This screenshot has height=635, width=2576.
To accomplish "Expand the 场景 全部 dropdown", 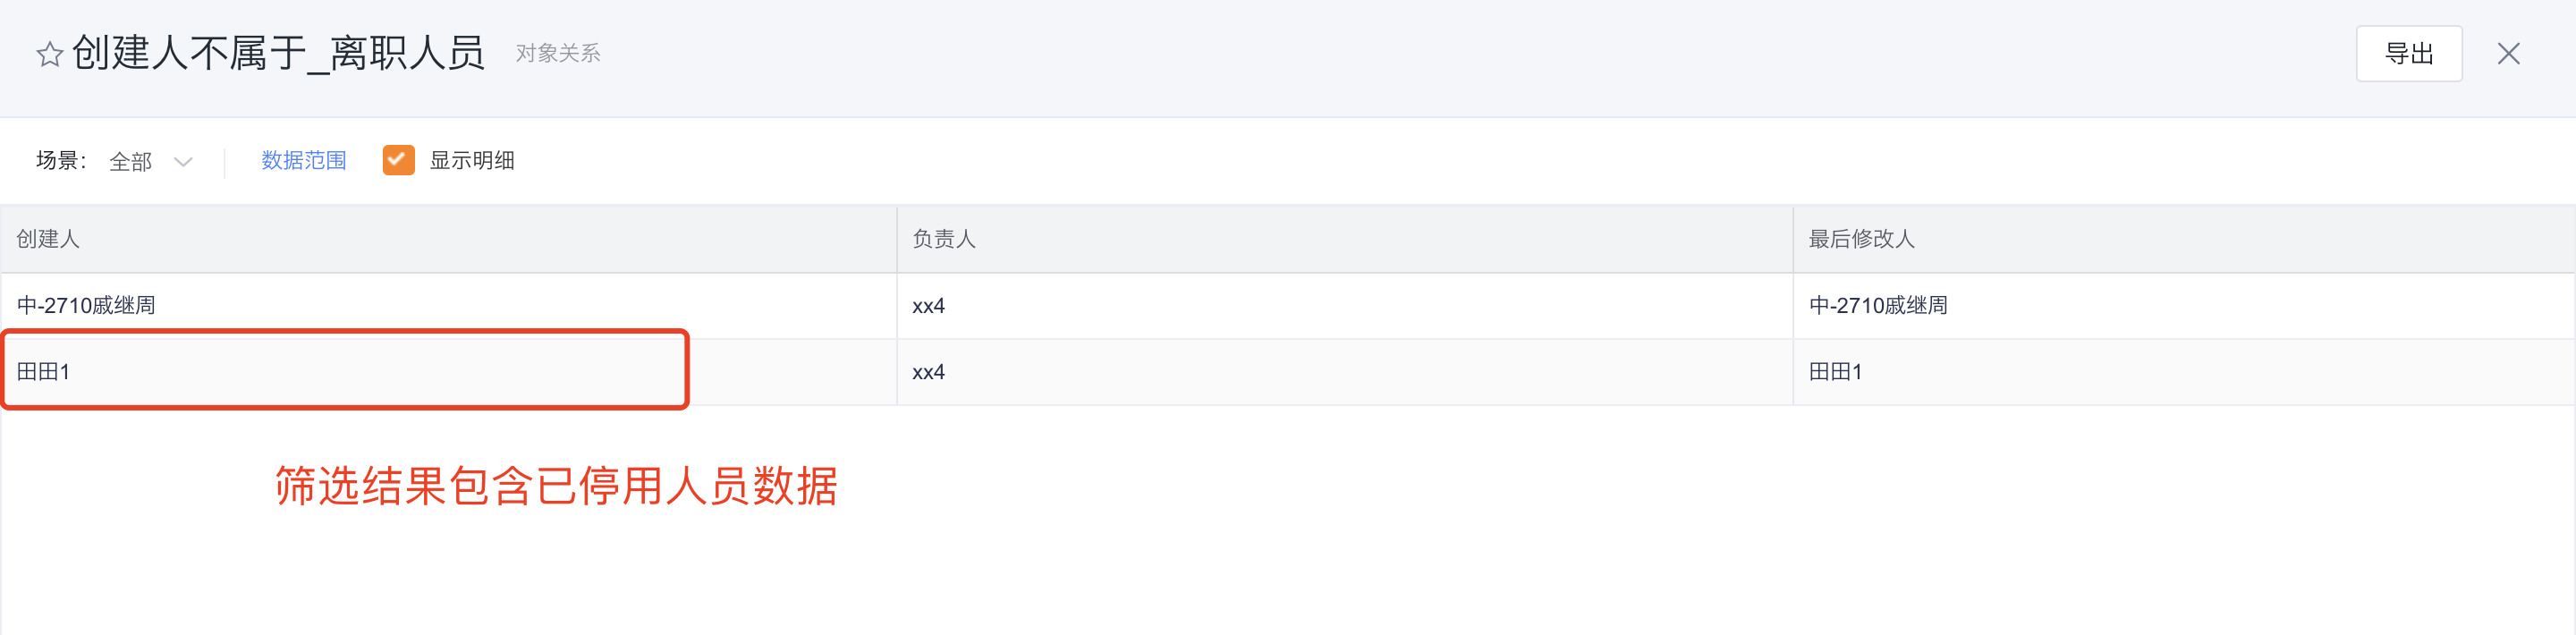I will click(x=150, y=161).
